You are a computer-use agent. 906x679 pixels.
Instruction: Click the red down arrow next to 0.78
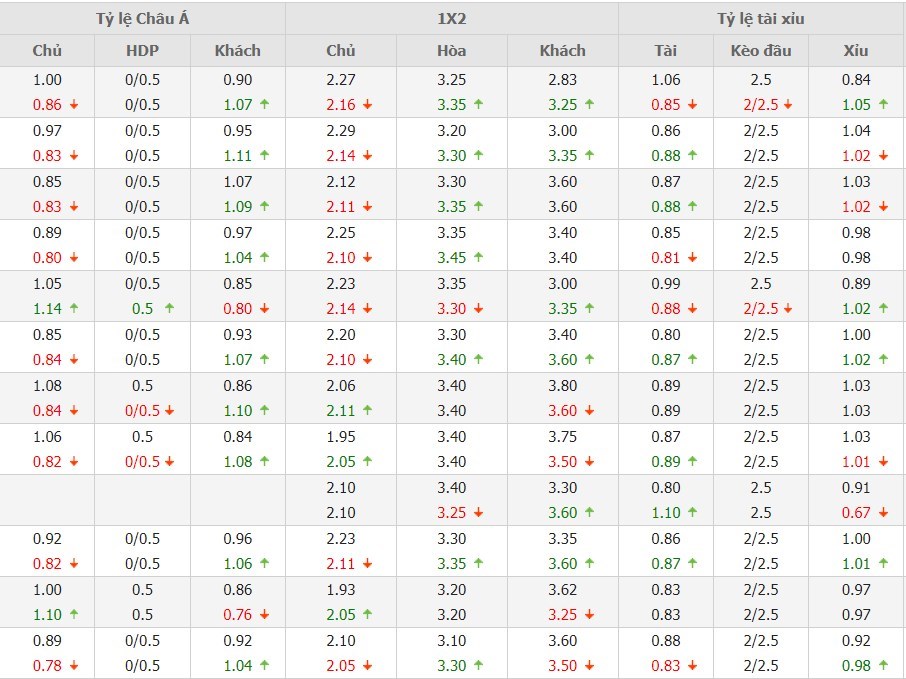[75, 666]
